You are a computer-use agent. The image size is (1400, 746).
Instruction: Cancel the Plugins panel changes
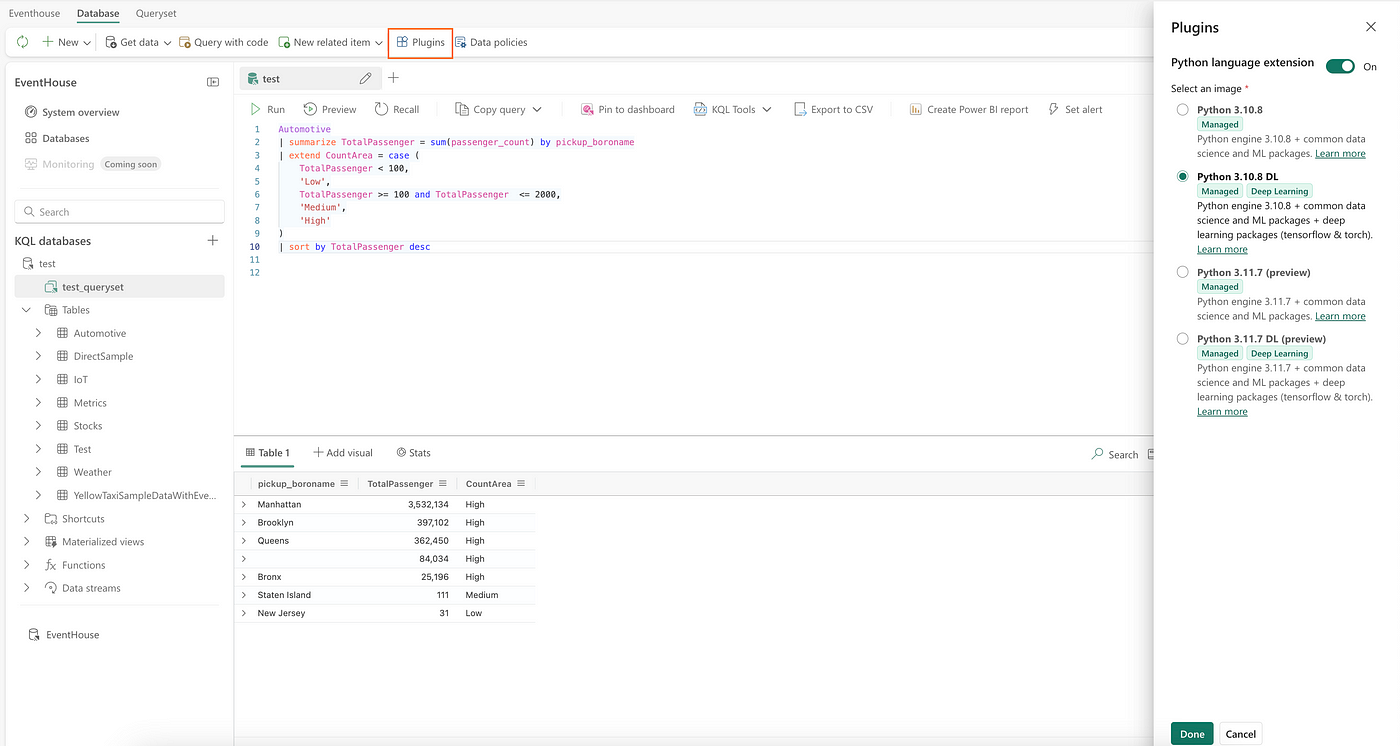1240,734
